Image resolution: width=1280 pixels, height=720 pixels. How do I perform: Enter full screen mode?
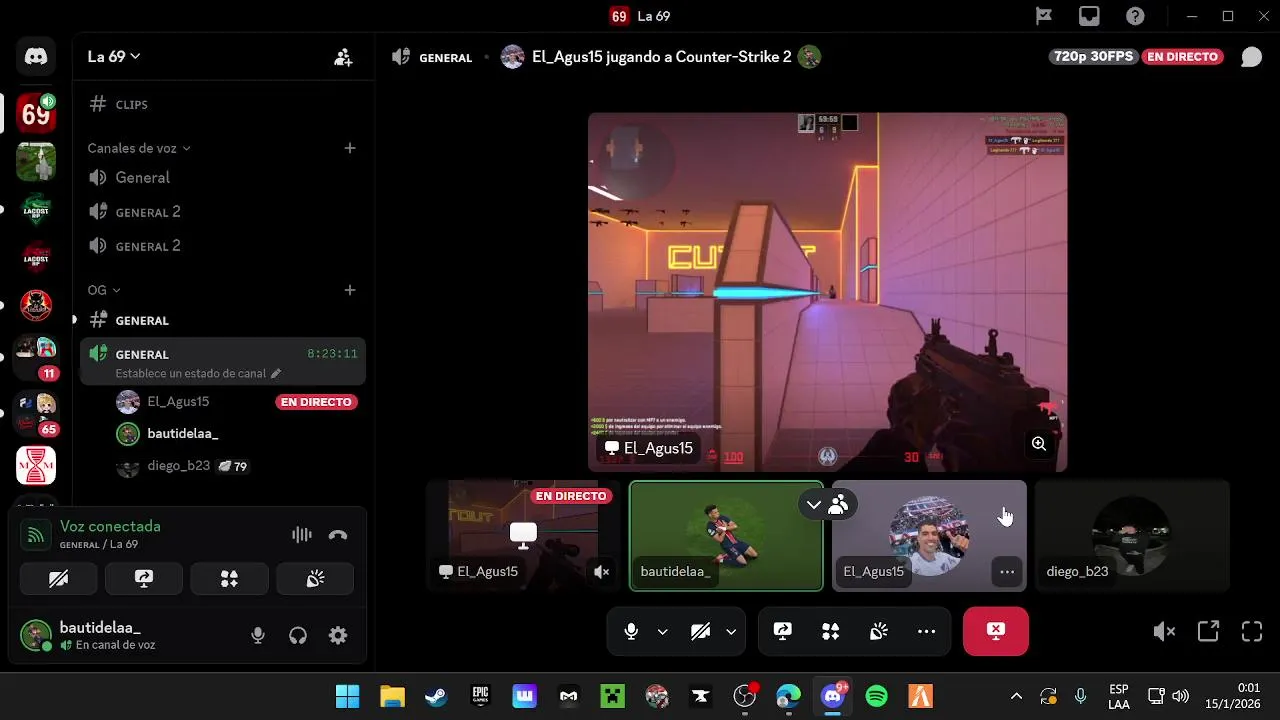pyautogui.click(x=1252, y=631)
